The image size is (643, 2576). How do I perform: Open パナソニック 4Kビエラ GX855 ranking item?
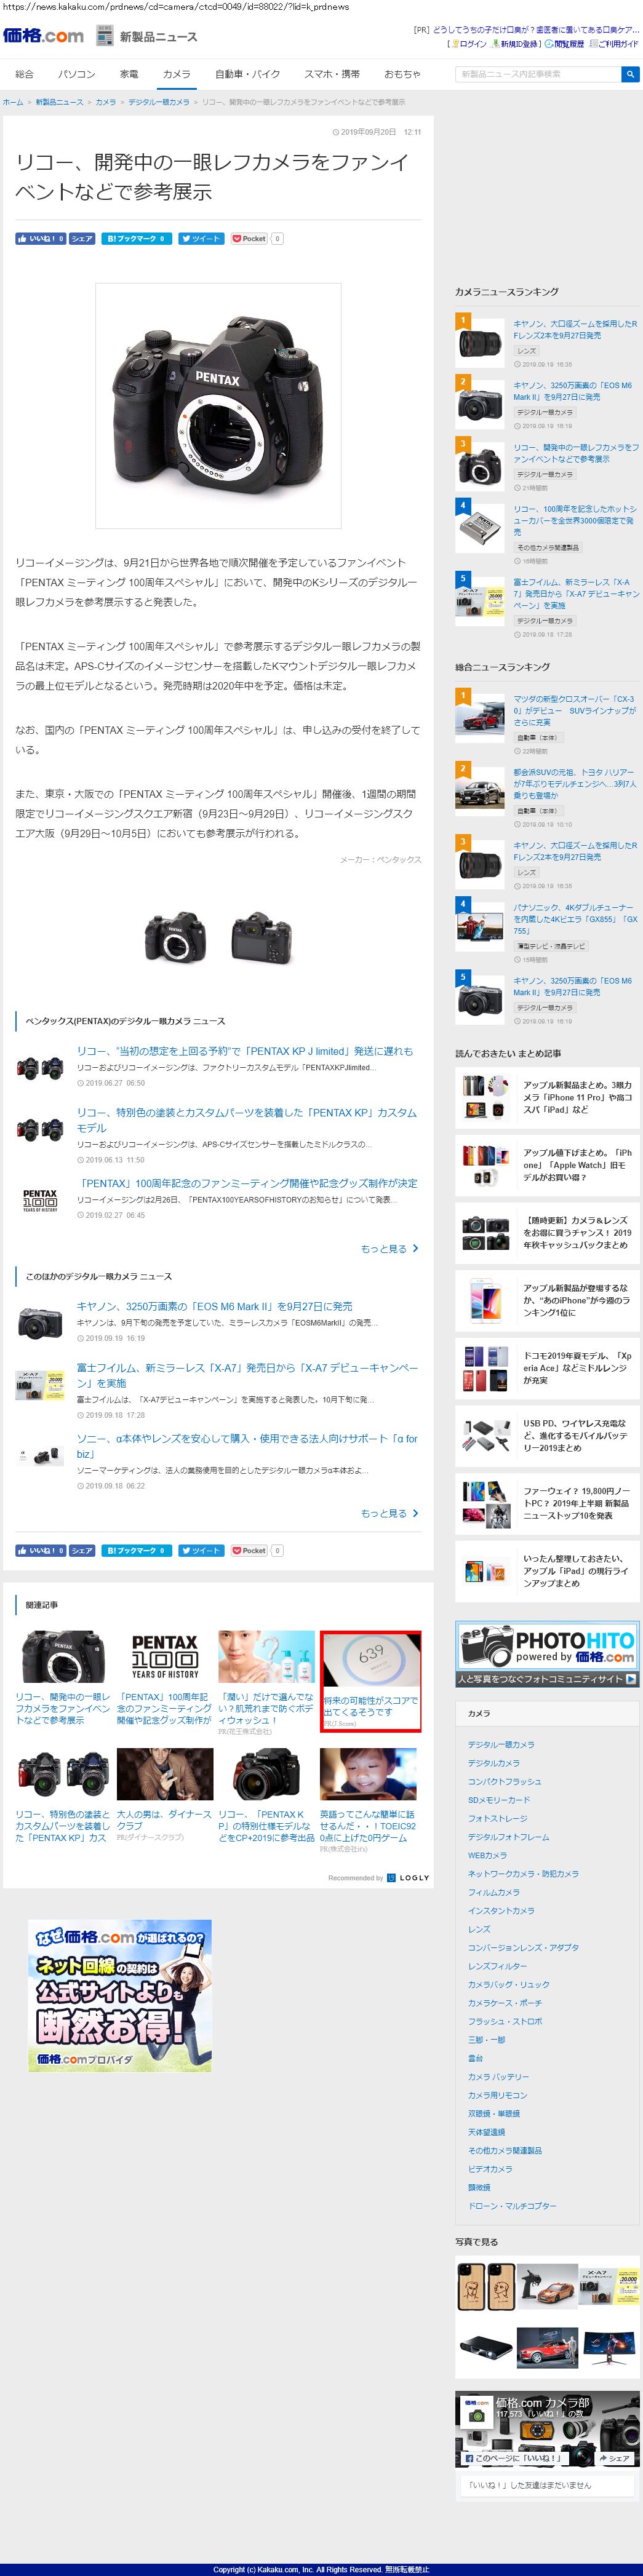click(574, 919)
